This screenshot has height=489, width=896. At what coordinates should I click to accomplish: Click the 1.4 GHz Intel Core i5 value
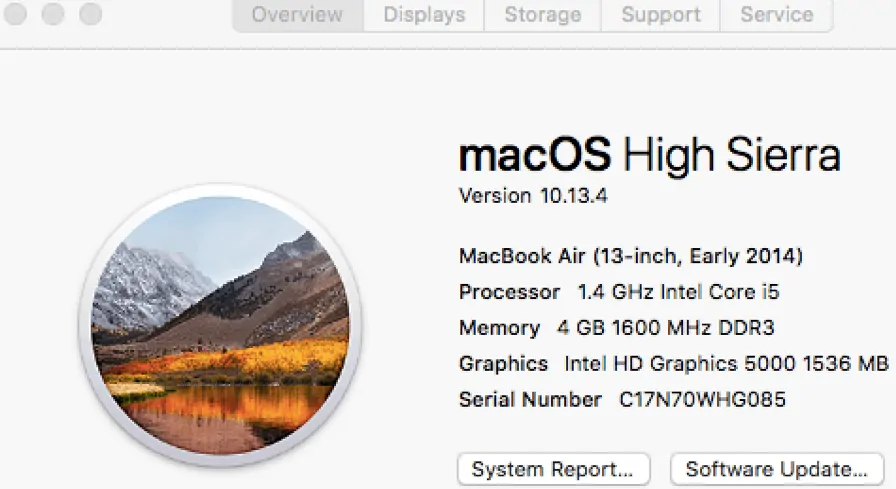click(678, 292)
